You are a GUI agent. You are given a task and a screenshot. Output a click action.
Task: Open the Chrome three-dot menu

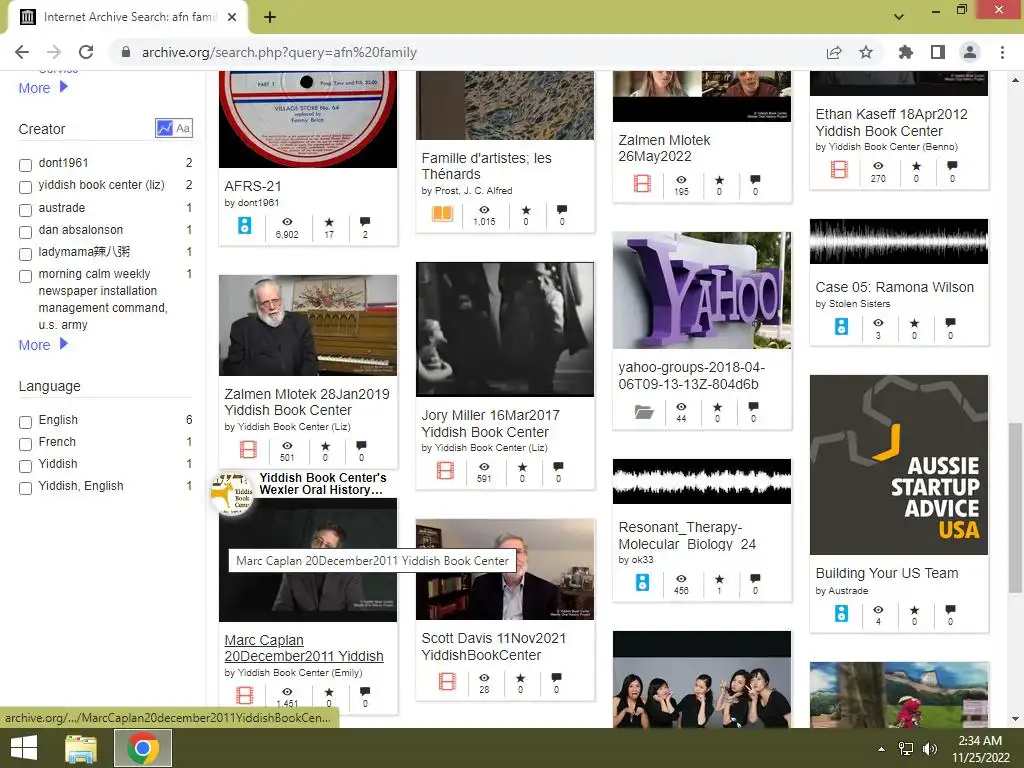click(1002, 52)
